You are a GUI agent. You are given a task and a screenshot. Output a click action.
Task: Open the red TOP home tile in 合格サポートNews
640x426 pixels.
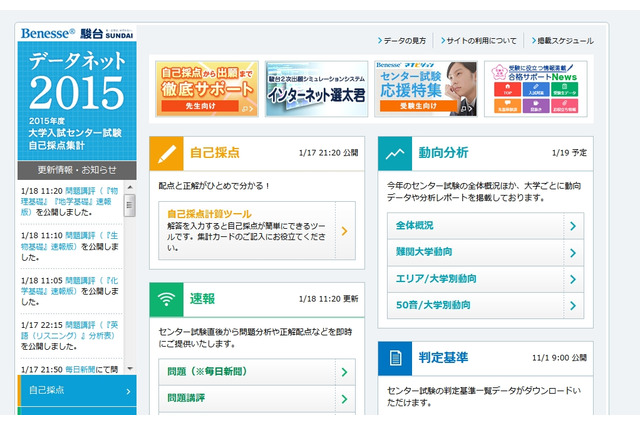click(x=507, y=89)
